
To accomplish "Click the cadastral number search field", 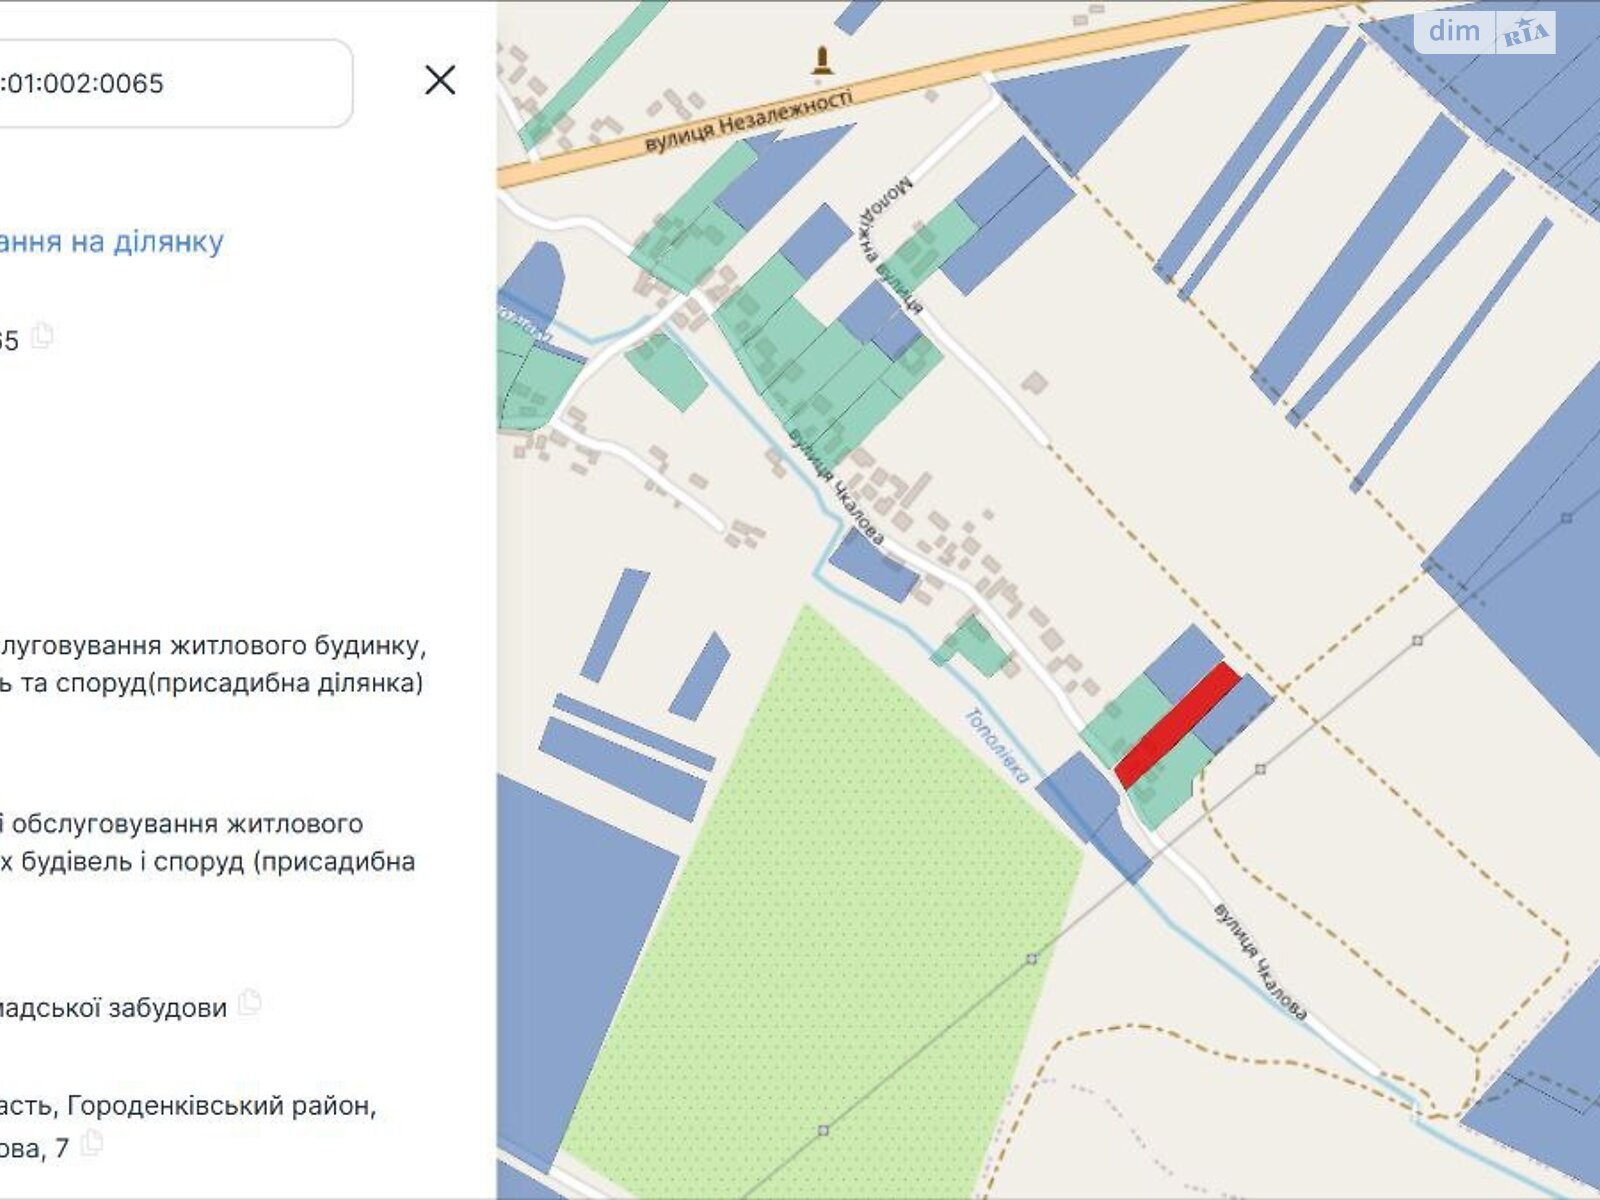I will coord(170,83).
